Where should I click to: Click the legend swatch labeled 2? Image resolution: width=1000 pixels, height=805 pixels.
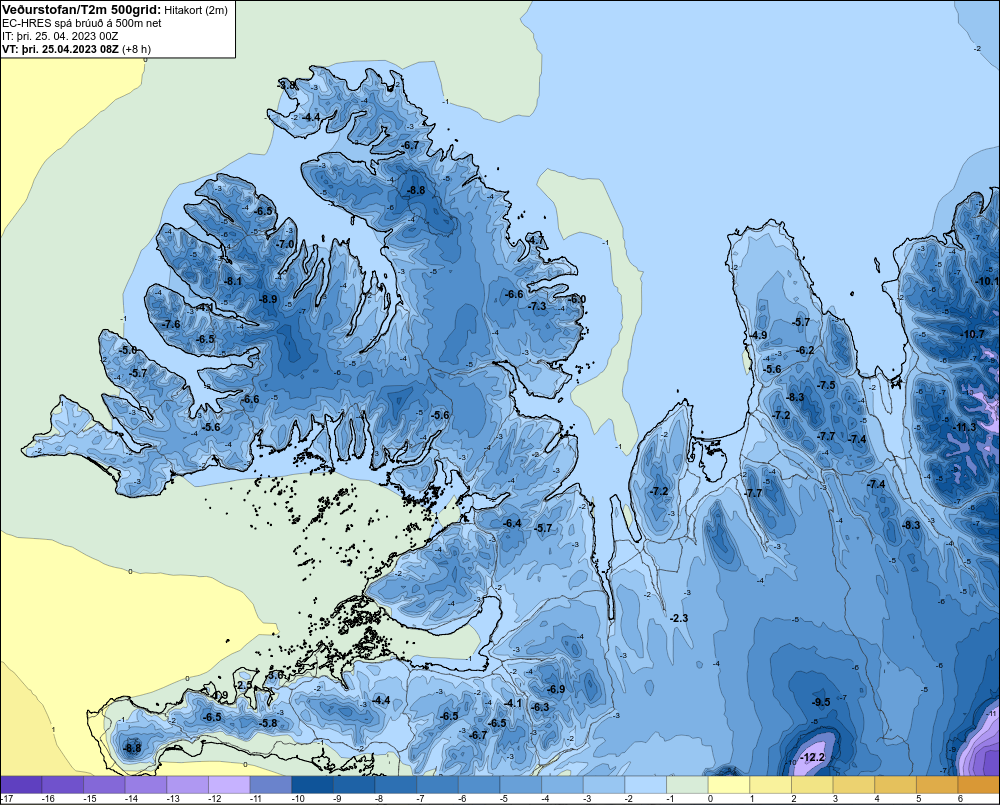[812, 785]
